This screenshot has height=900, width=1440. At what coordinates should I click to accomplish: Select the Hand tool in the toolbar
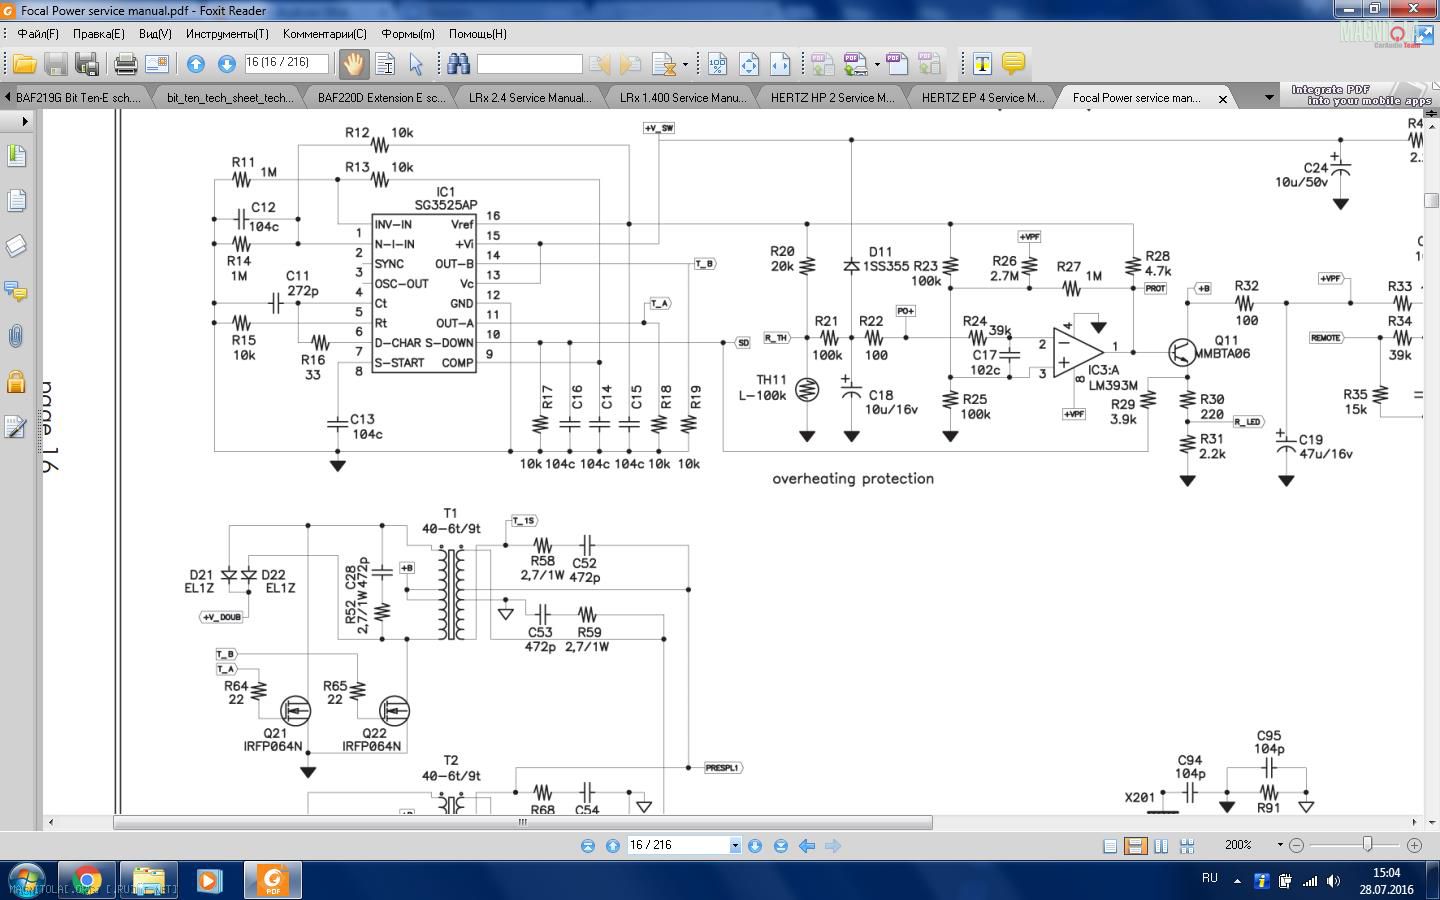pos(353,64)
